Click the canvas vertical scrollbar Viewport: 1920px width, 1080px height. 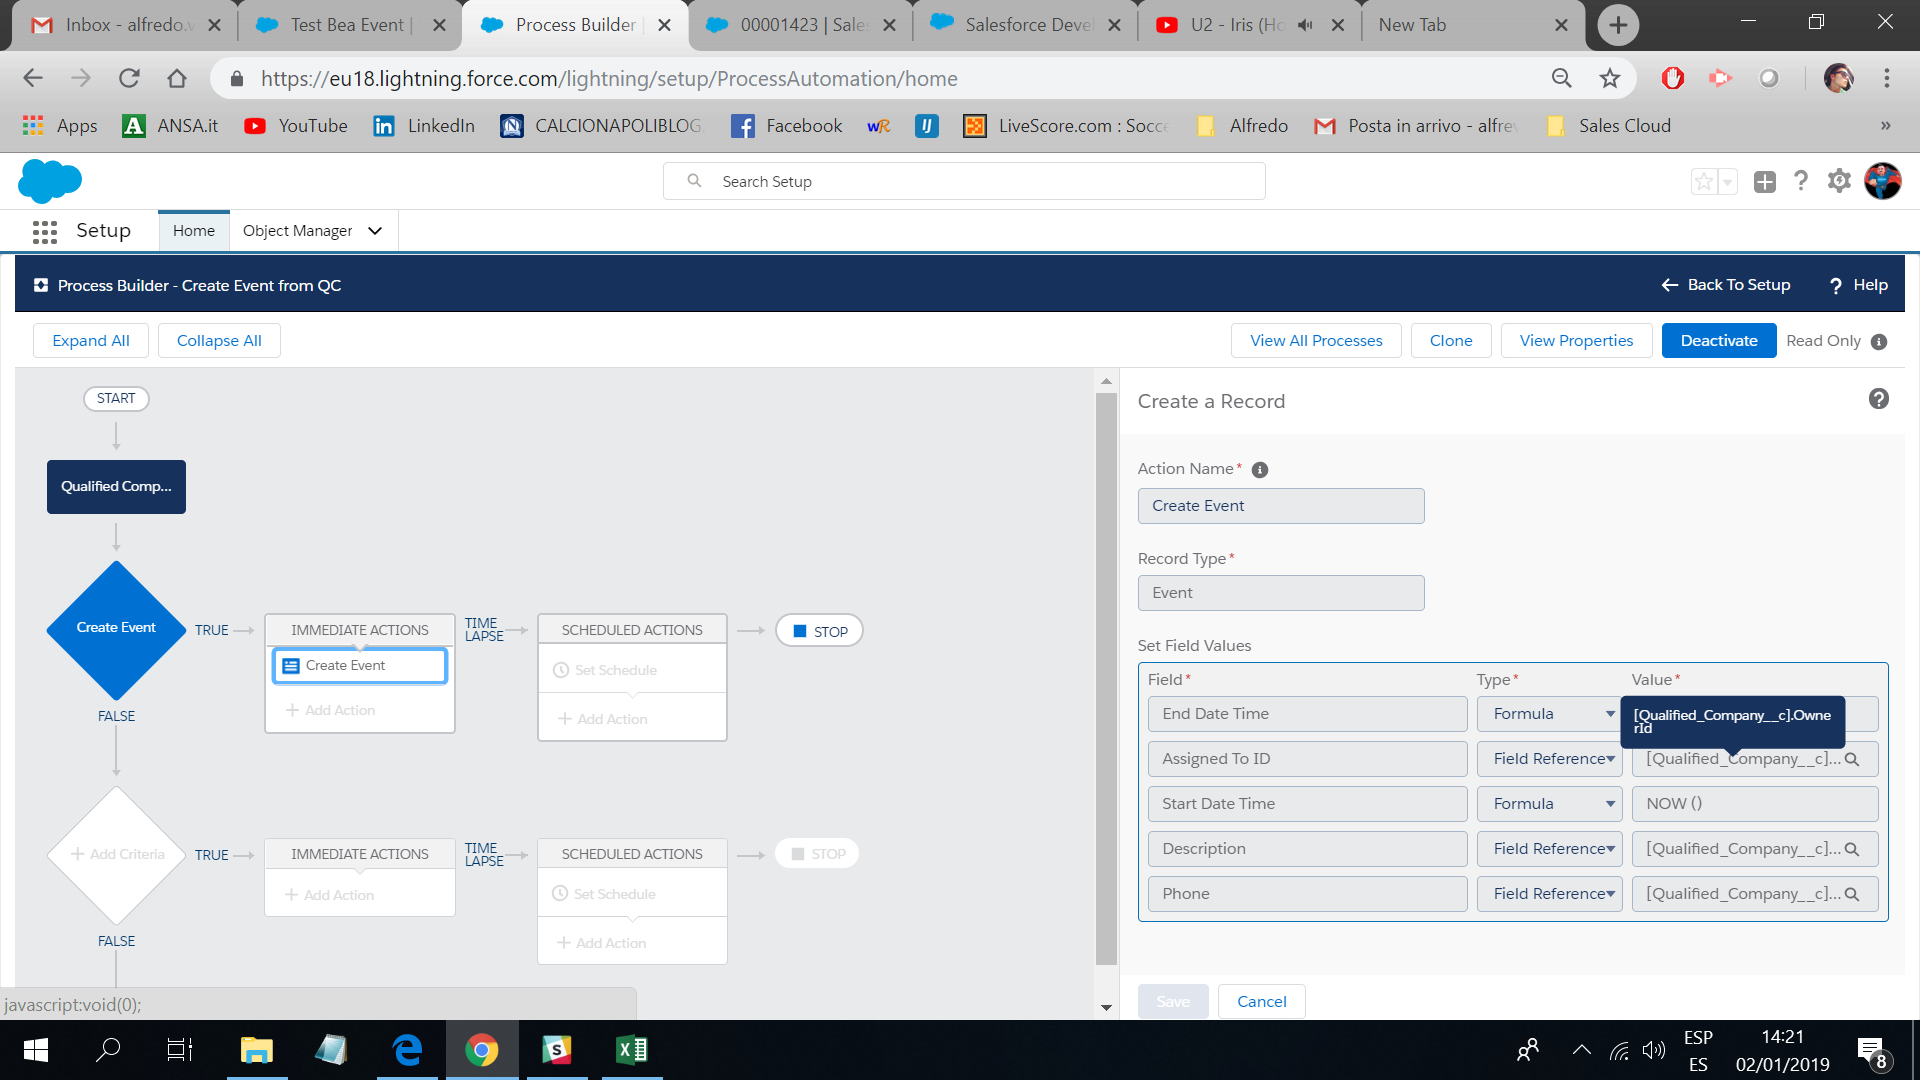(1106, 680)
